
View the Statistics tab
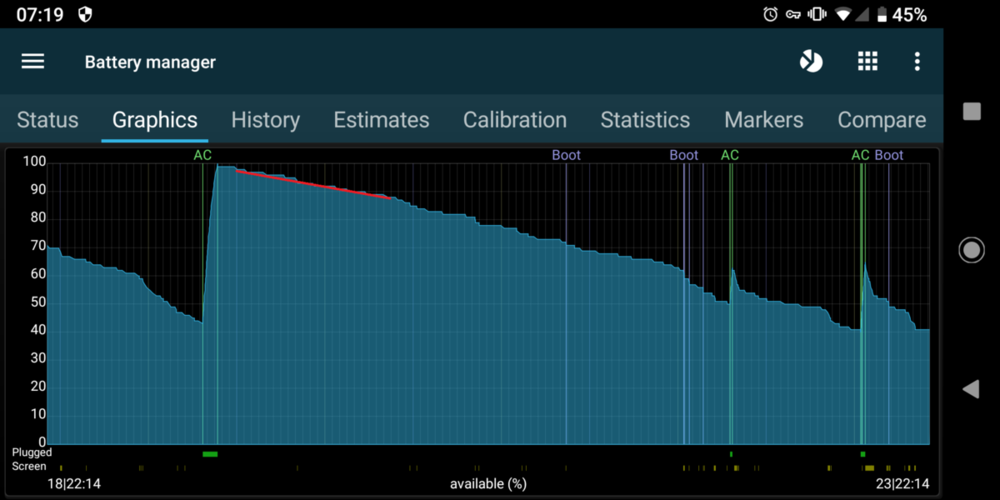[645, 120]
